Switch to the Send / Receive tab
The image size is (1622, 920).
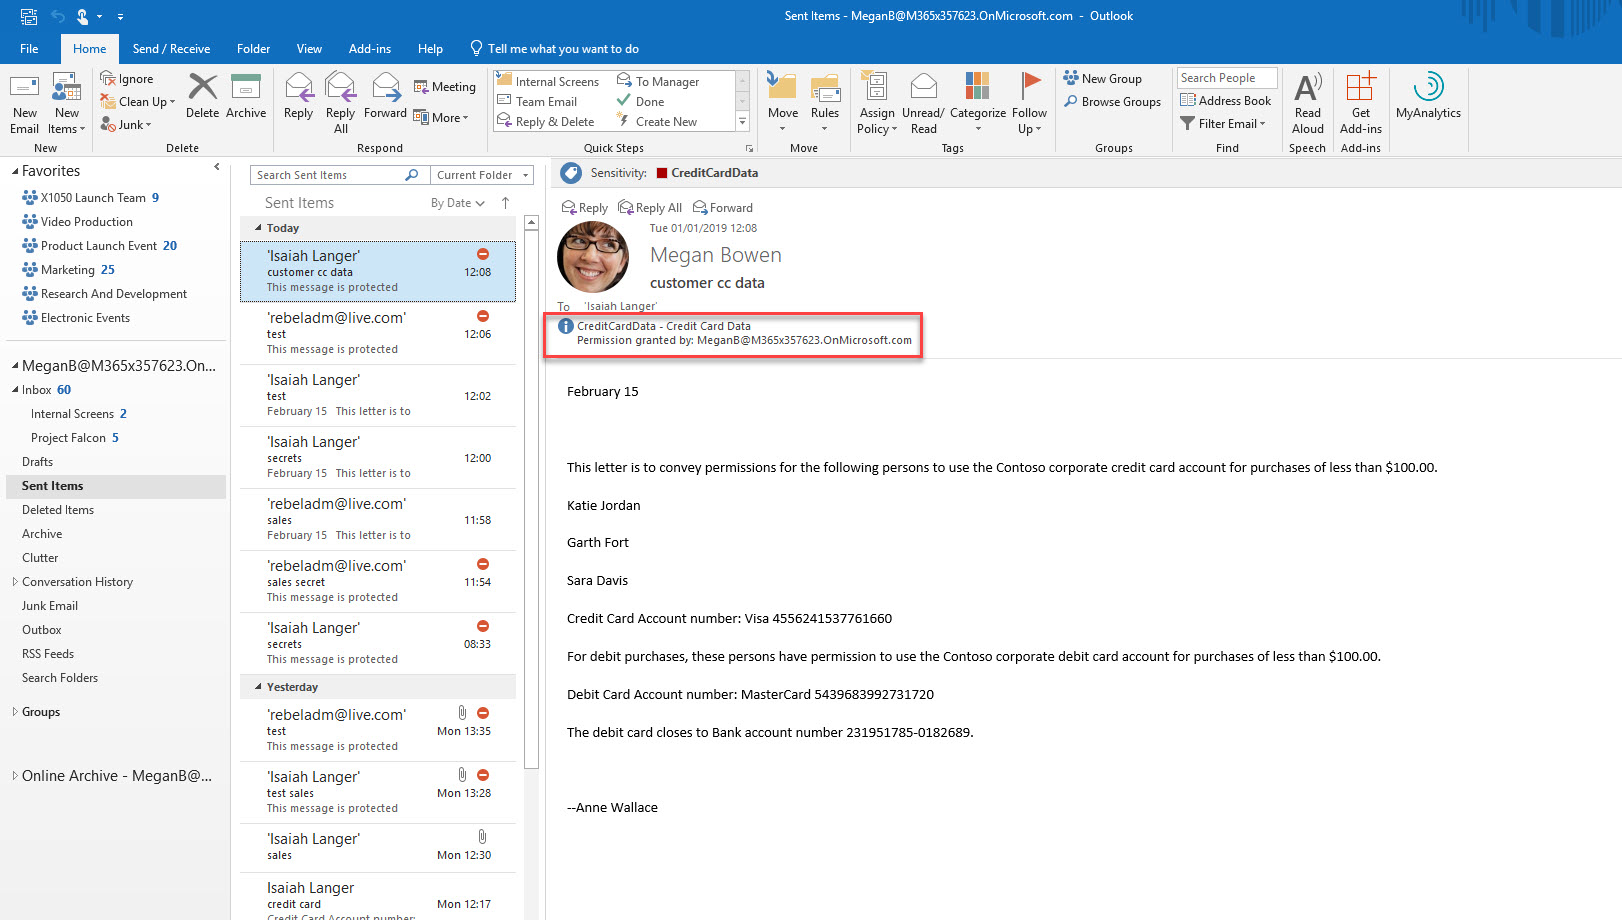[171, 49]
